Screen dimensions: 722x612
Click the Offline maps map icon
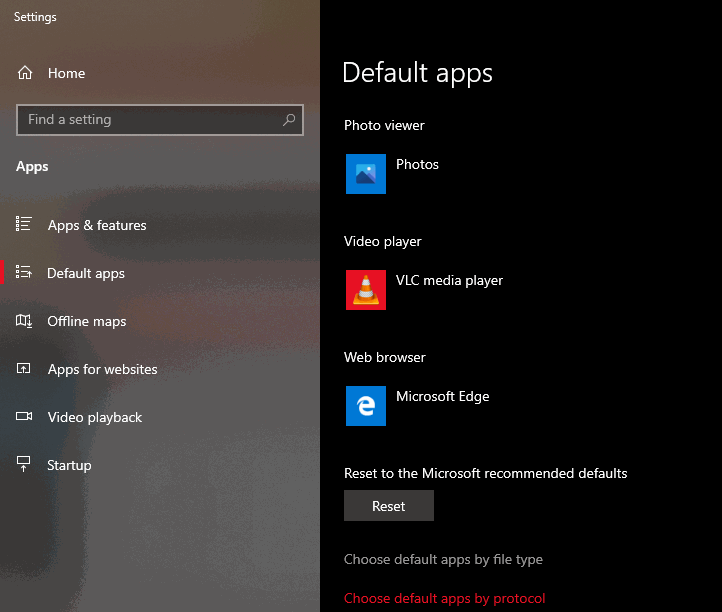24,321
